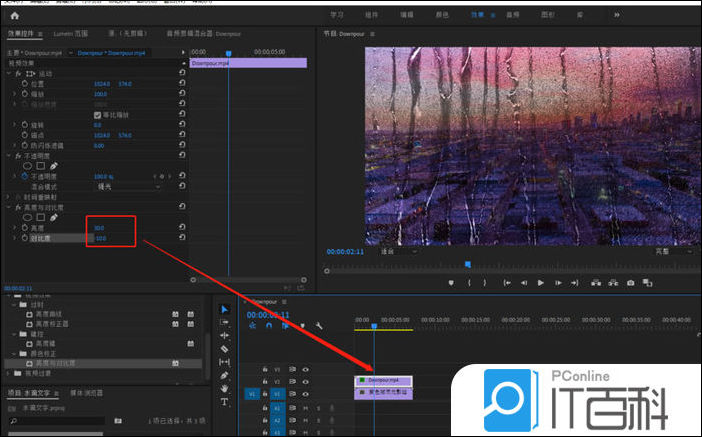Toggle the eye visibility of track V2

point(305,381)
